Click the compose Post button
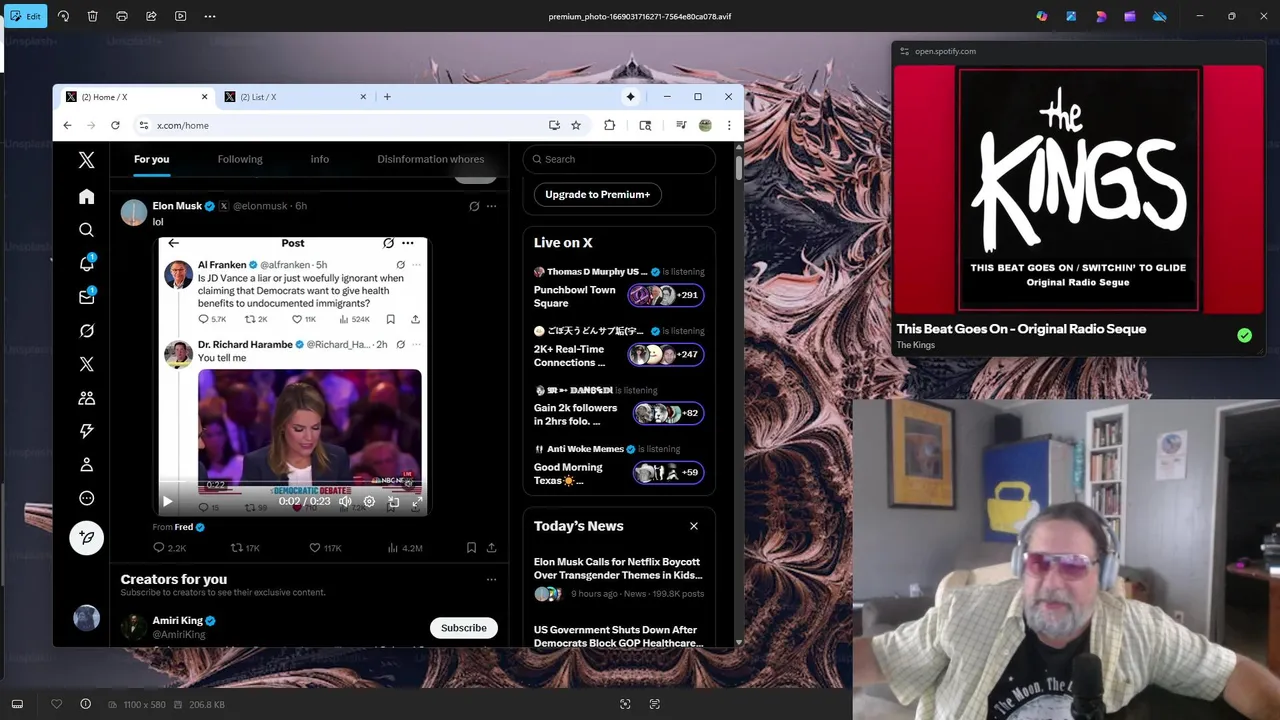The image size is (1280, 720). click(87, 538)
